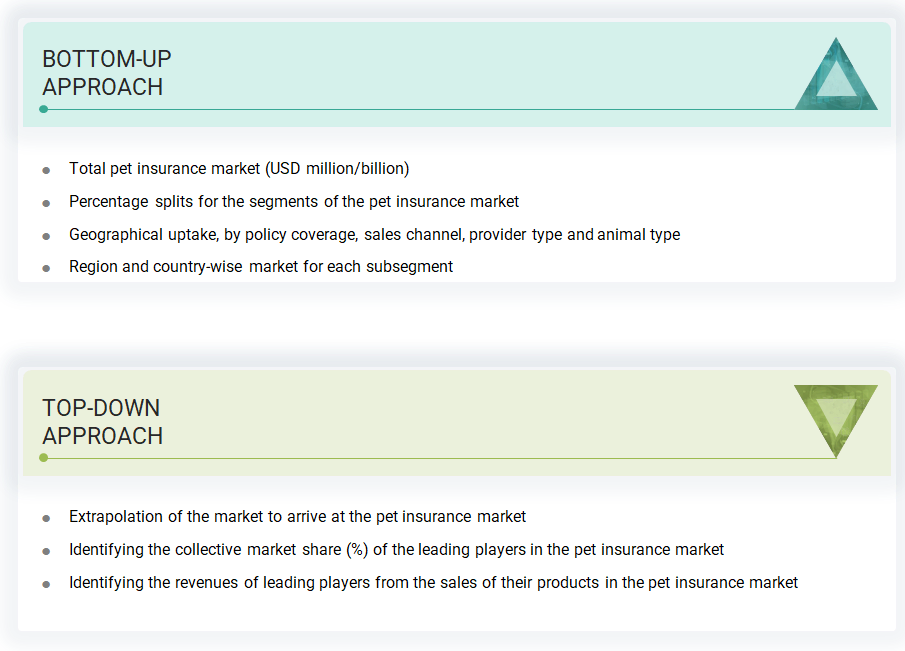905x651 pixels.
Task: Click the bullet icon beside Extrapolation of the market
Action: pos(46,517)
